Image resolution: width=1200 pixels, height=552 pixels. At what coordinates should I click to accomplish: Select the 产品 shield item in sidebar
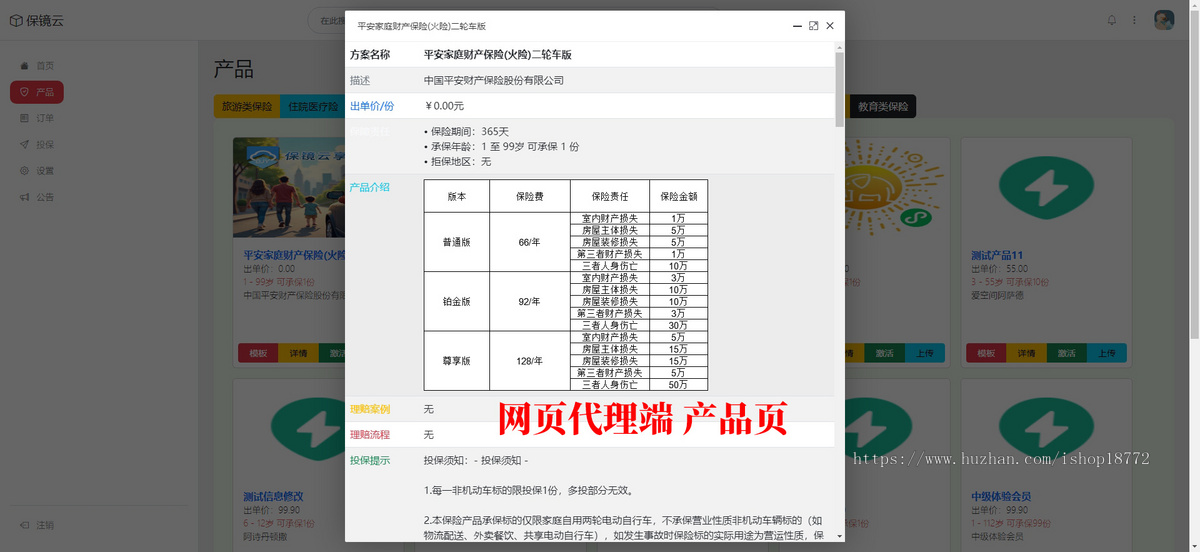pyautogui.click(x=37, y=92)
